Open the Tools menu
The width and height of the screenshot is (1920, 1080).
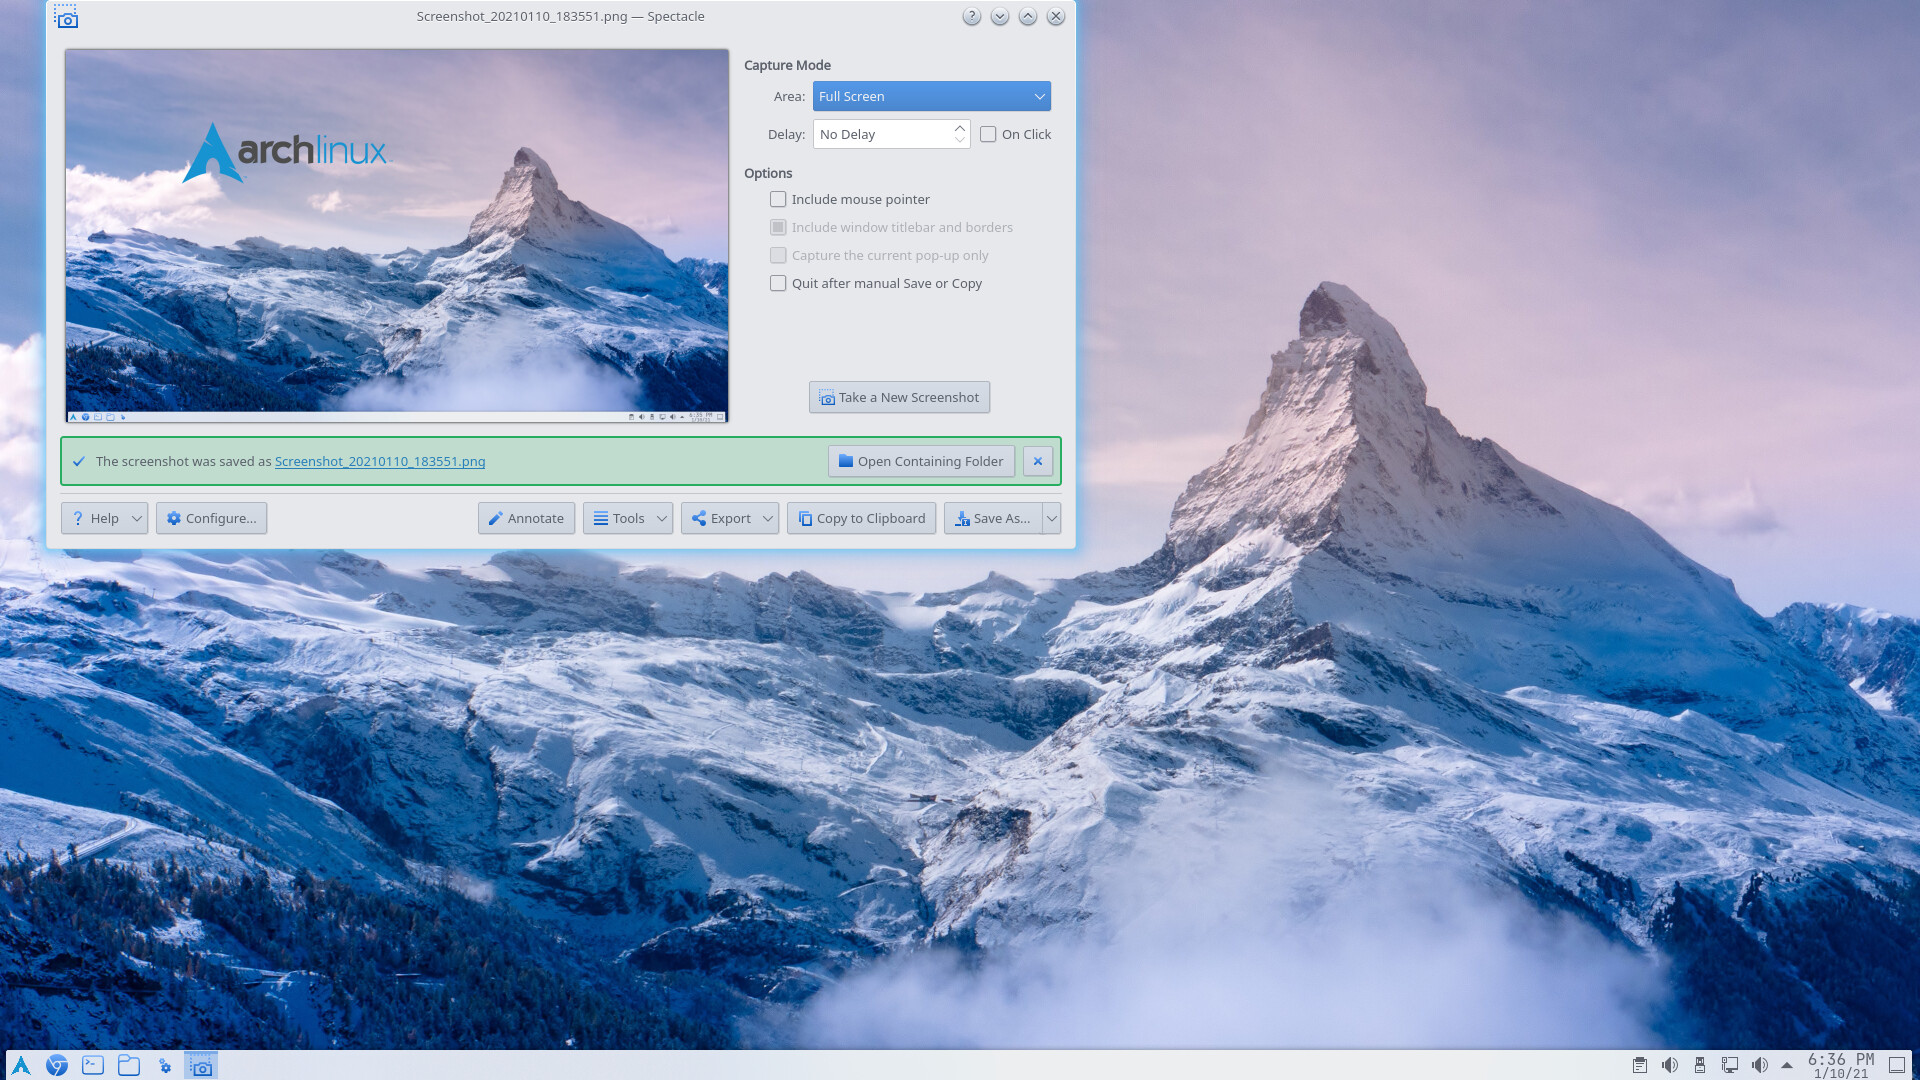627,518
